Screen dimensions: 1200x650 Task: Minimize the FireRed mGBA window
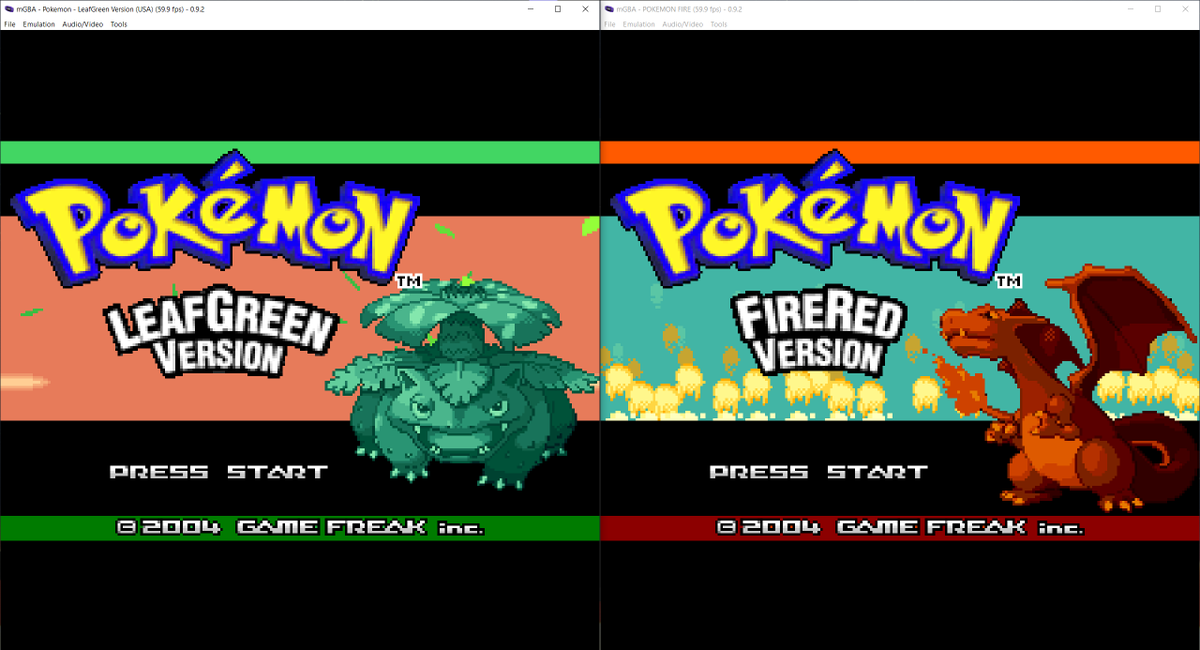pyautogui.click(x=1130, y=9)
